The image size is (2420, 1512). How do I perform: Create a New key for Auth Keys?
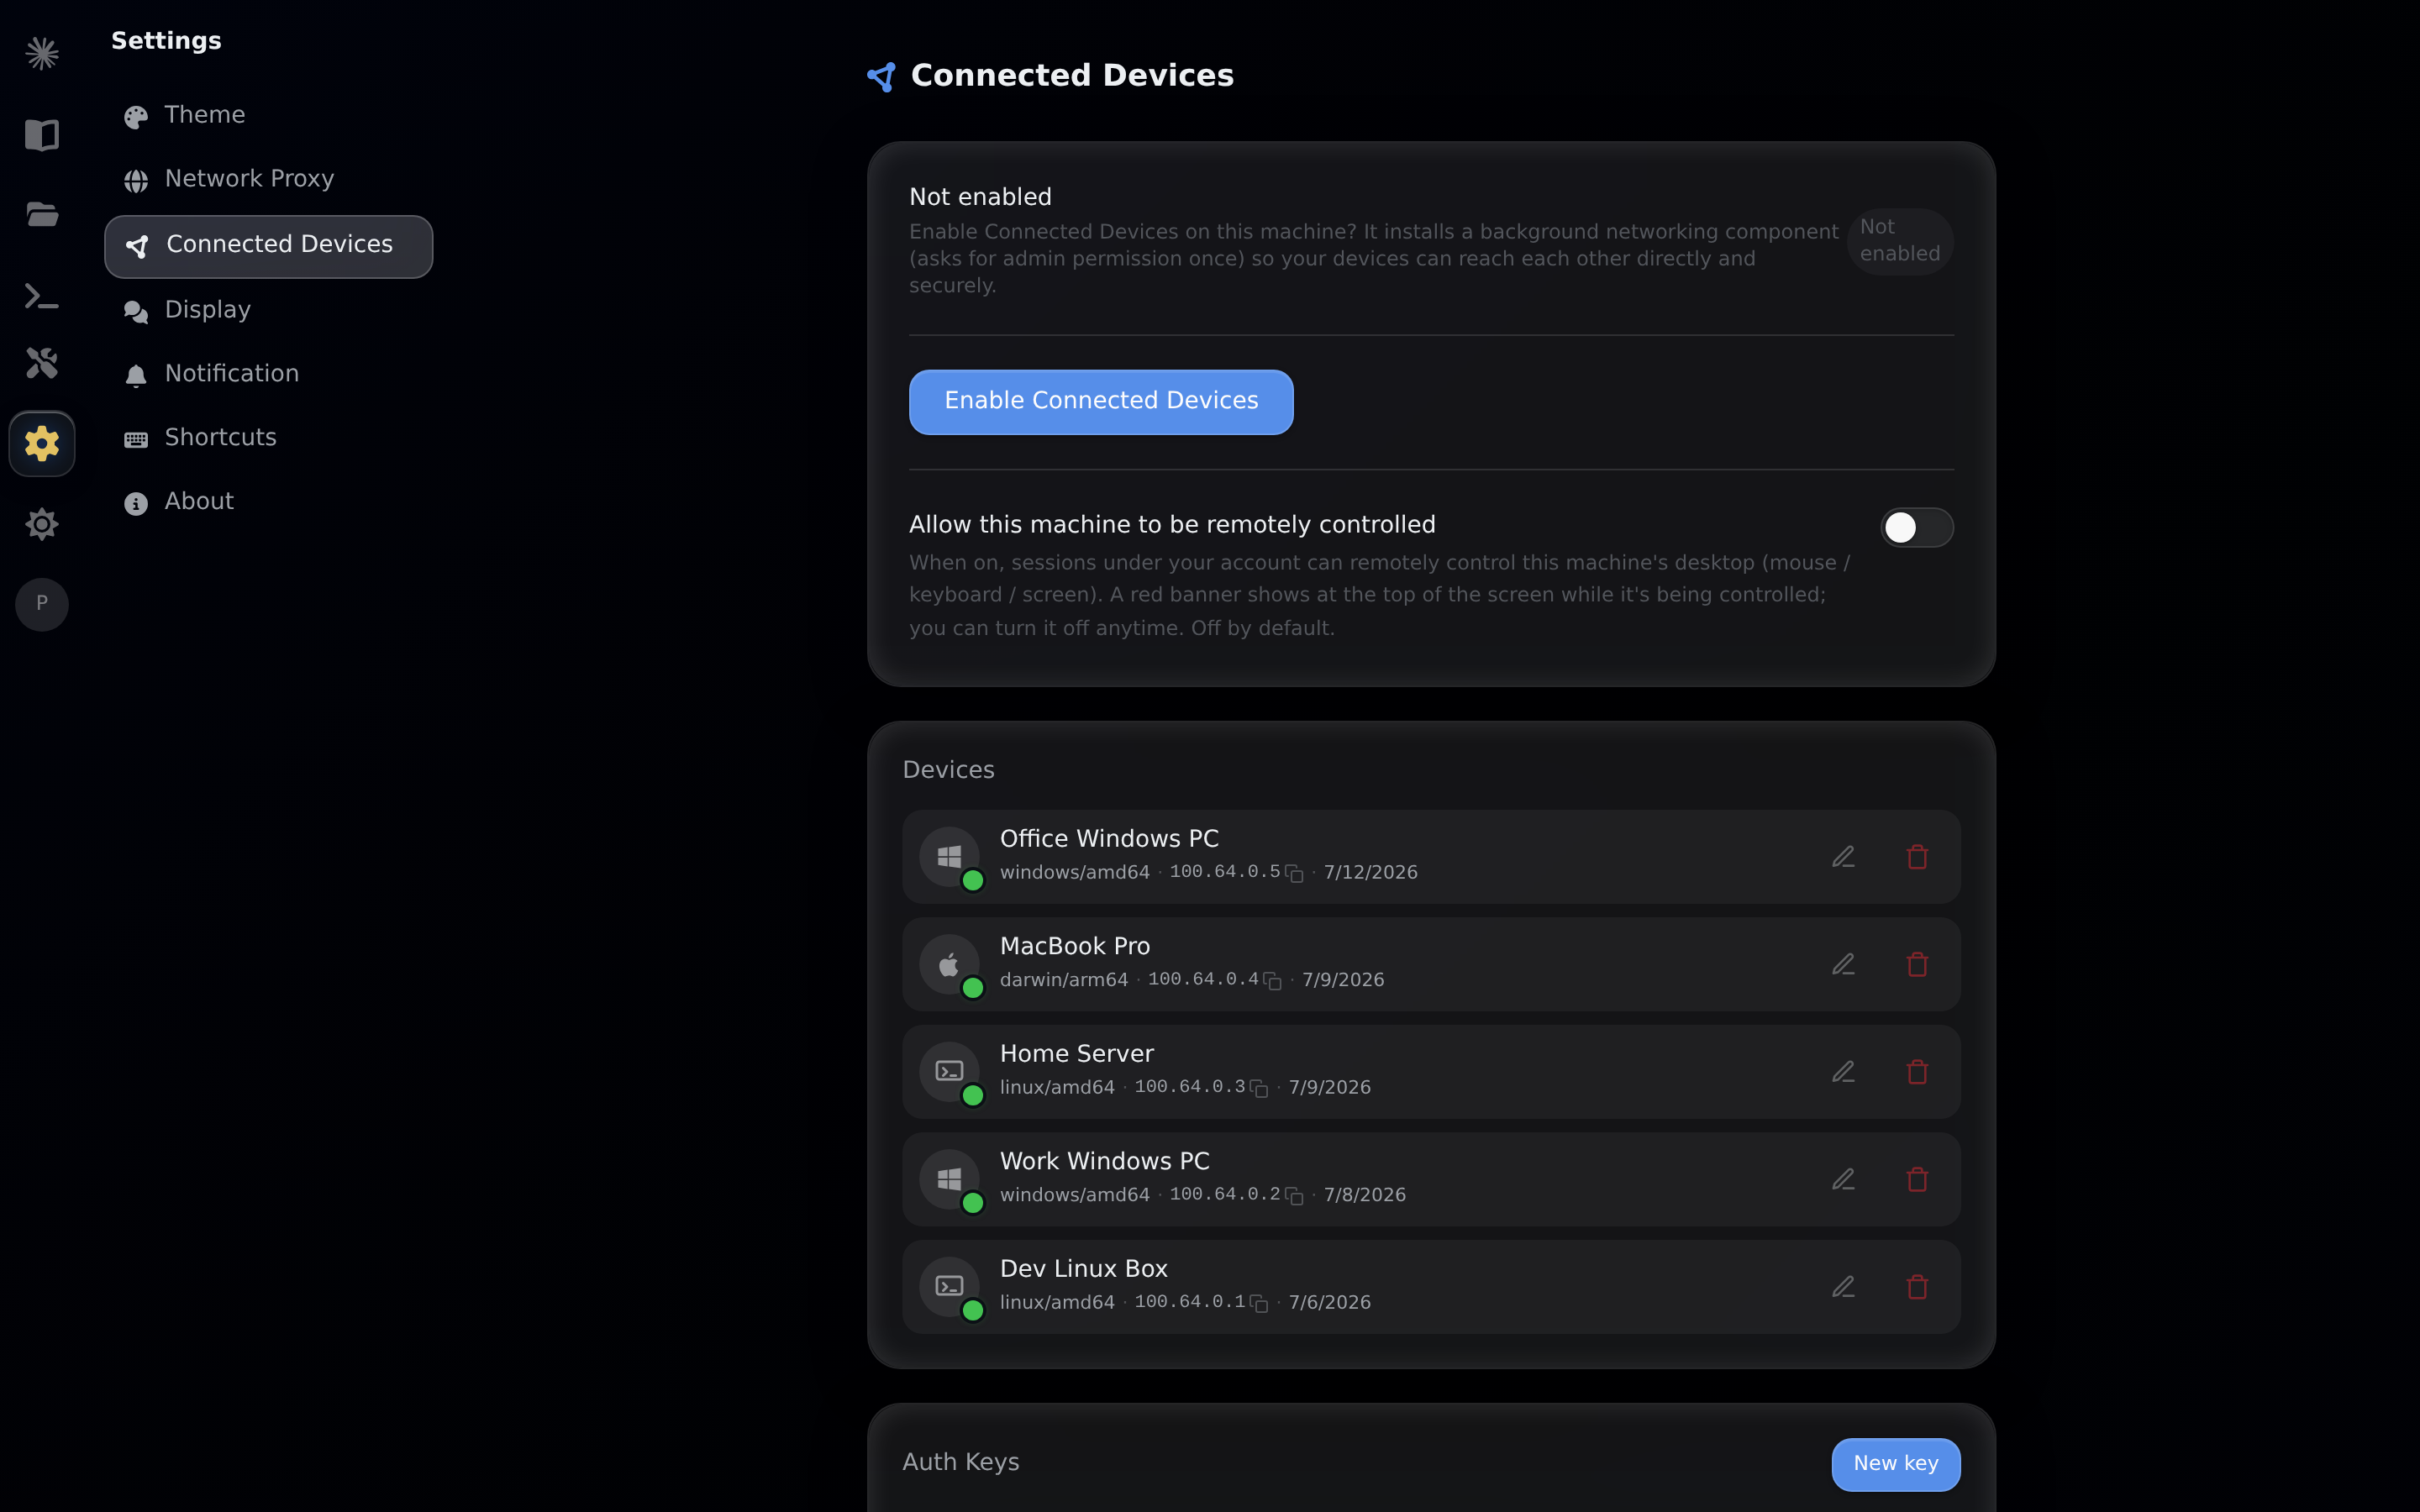[x=1895, y=1464]
